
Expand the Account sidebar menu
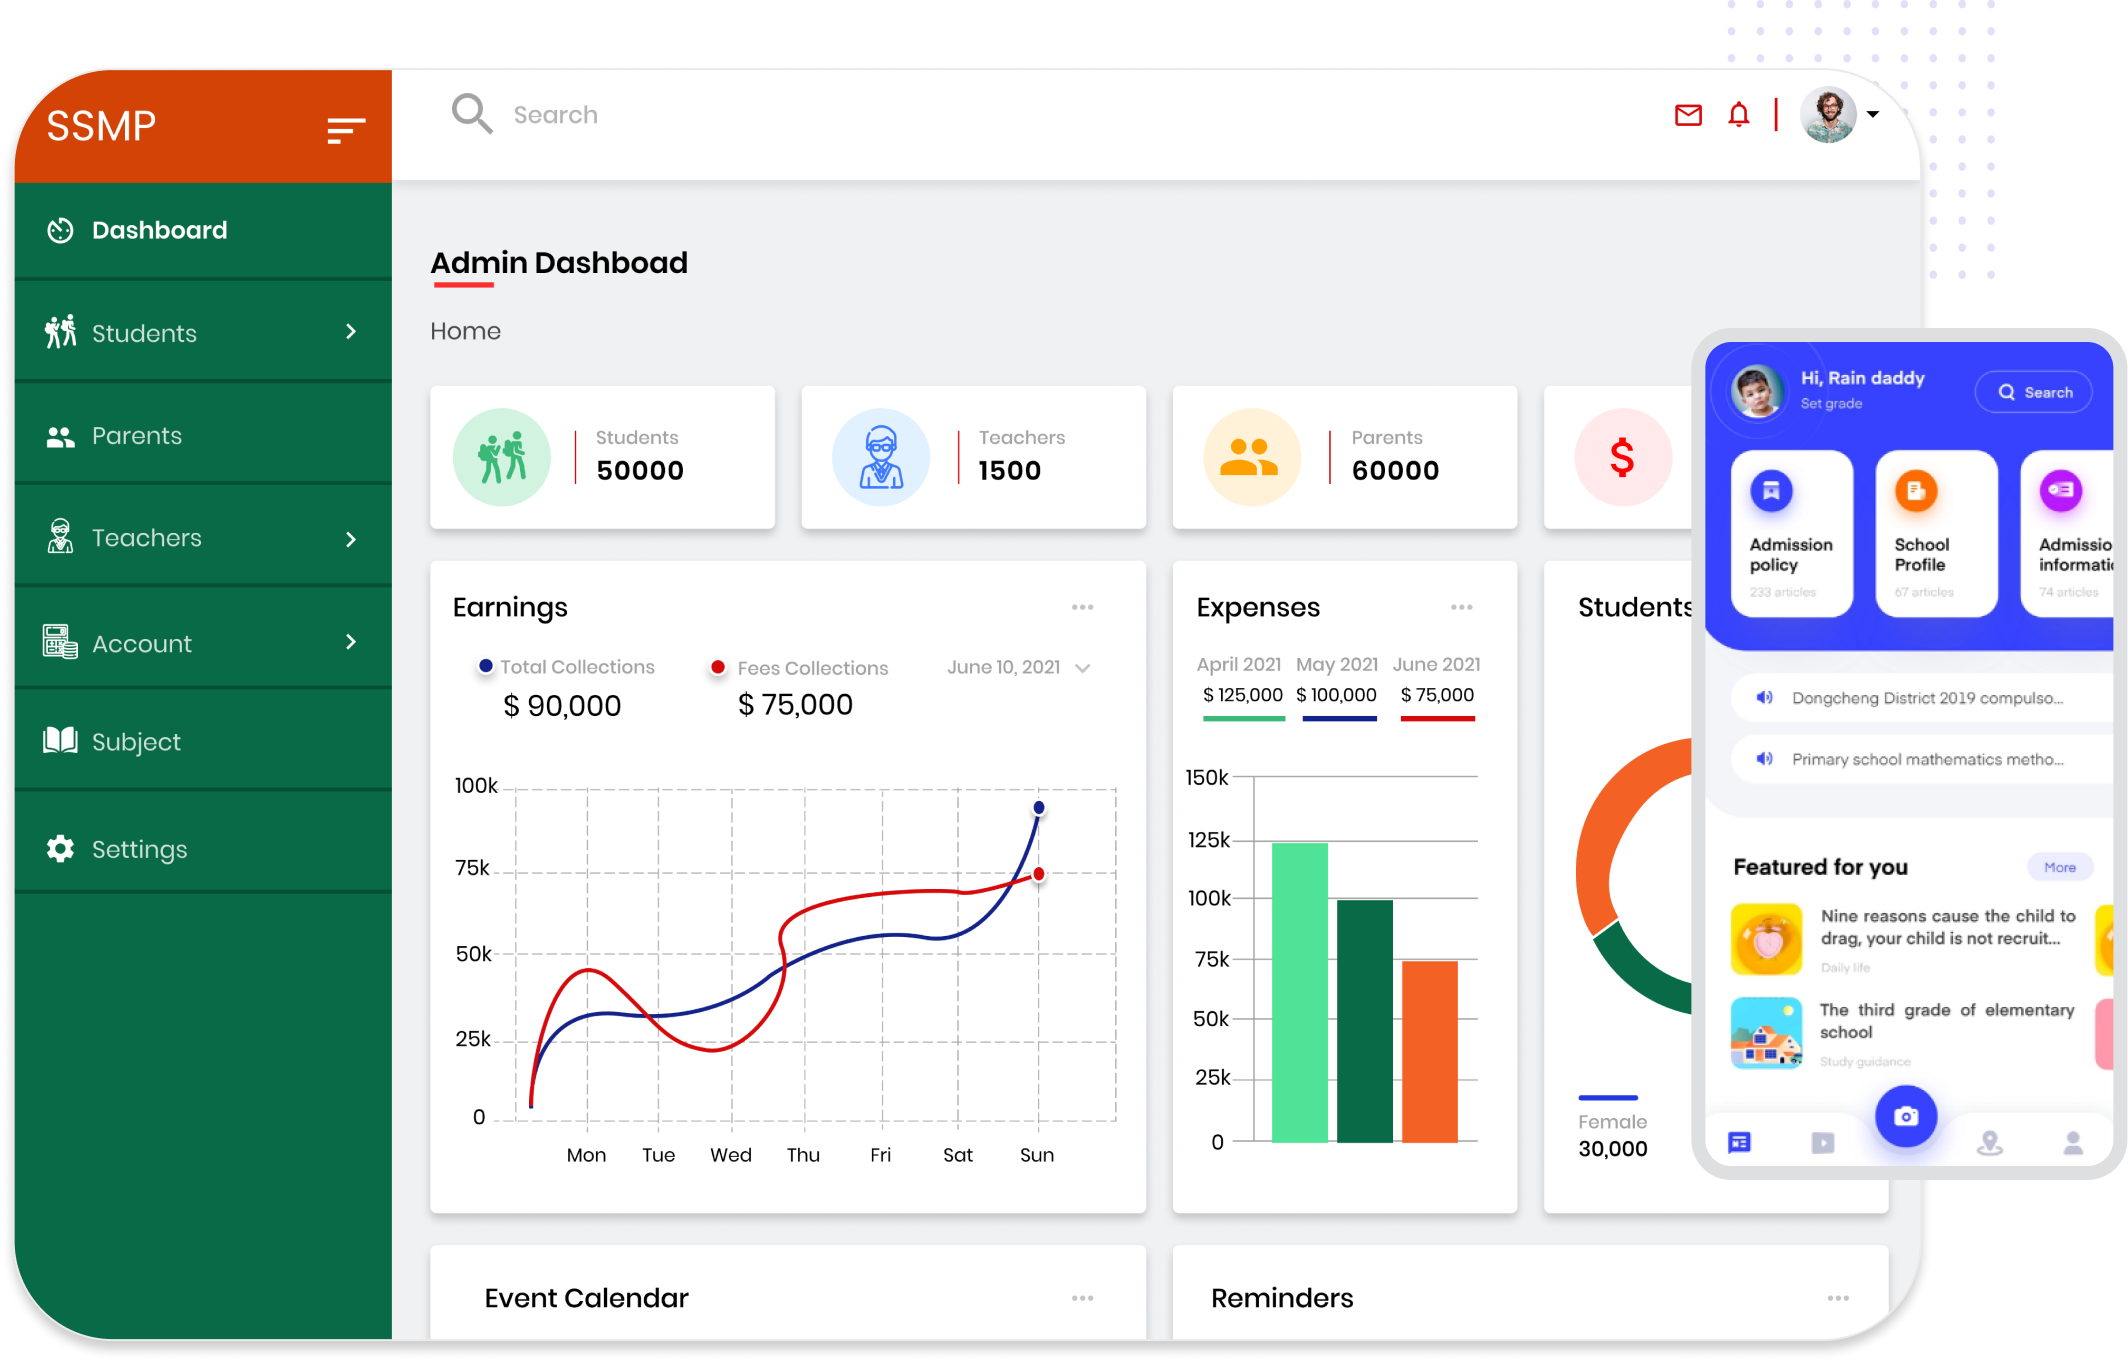[x=351, y=642]
